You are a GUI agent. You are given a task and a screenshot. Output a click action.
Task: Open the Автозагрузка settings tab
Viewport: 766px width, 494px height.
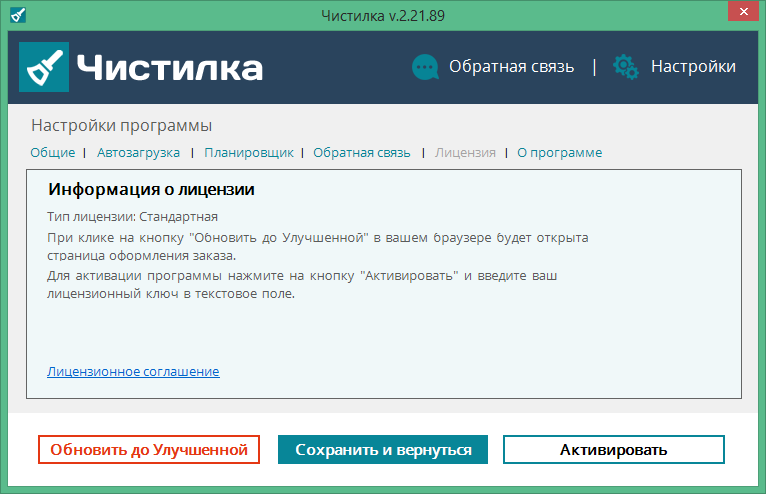click(x=138, y=153)
